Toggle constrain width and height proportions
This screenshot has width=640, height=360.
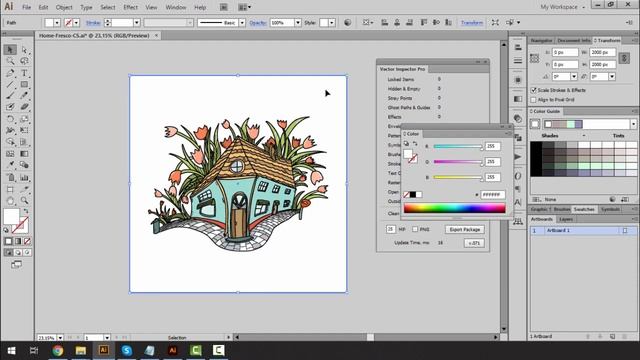click(x=624, y=58)
